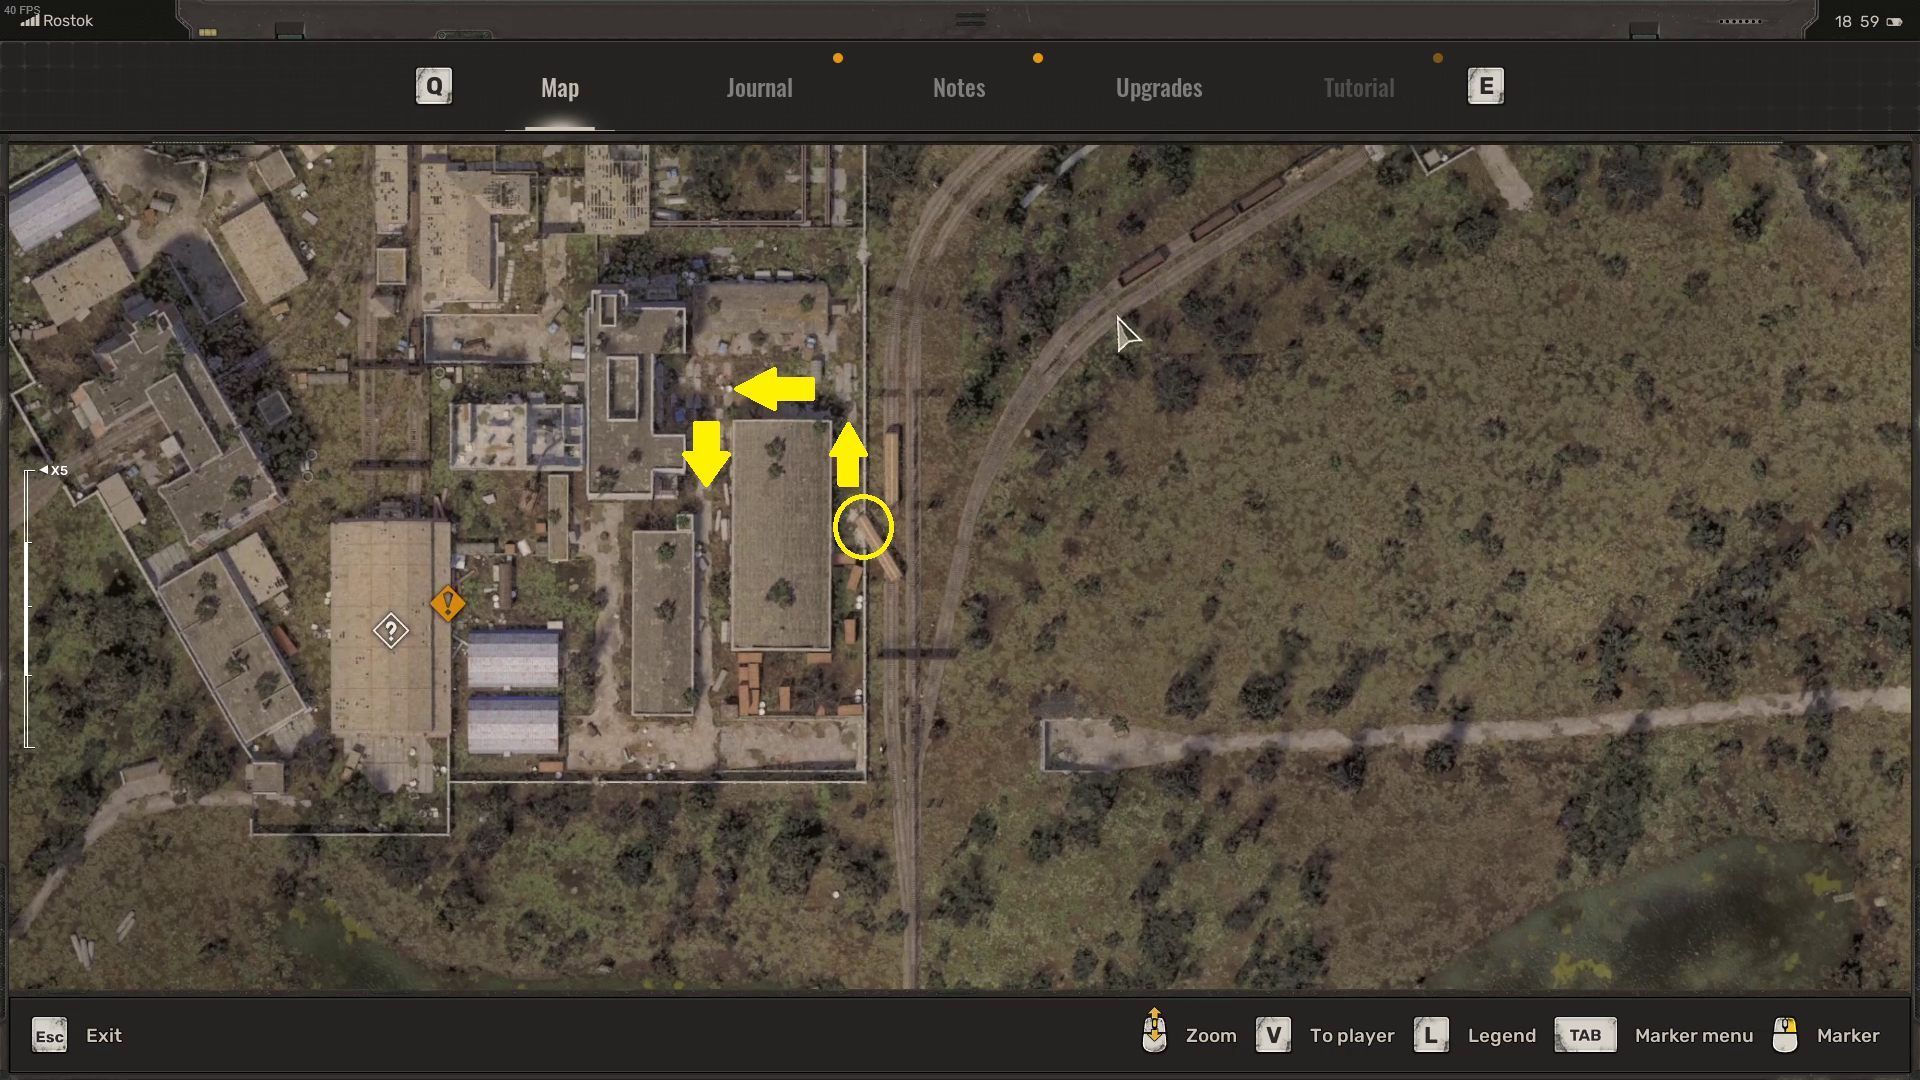Click the mouse scroll Zoom icon
The height and width of the screenshot is (1080, 1920).
click(1154, 1032)
